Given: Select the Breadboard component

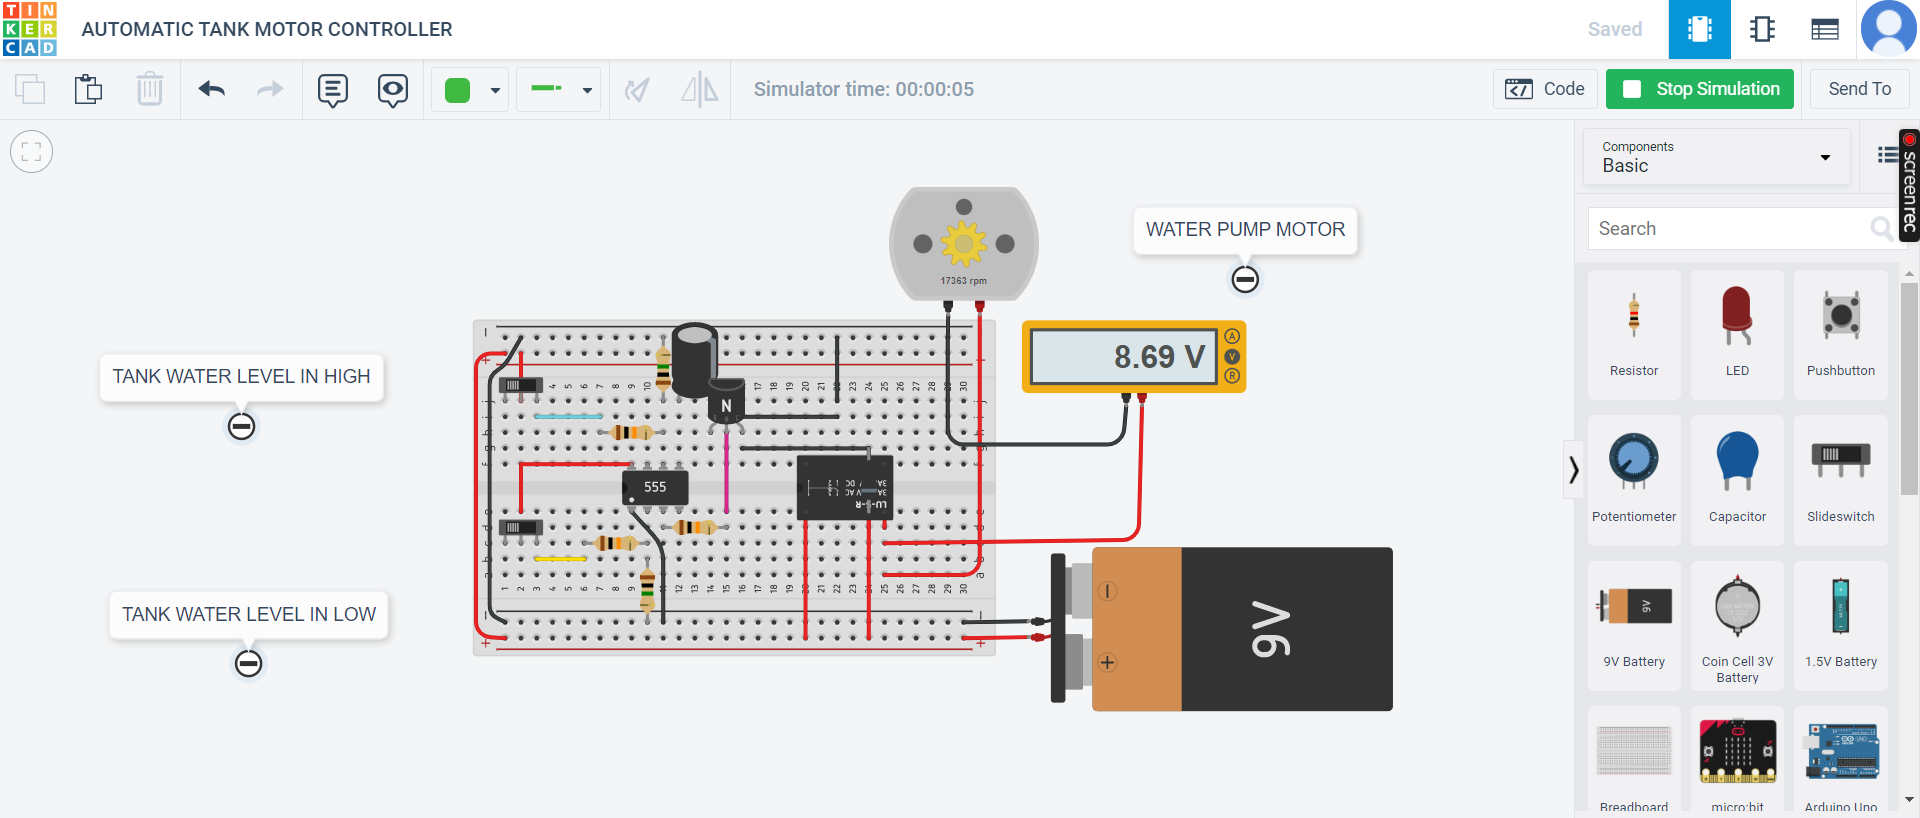Looking at the screenshot, I should tap(1634, 760).
